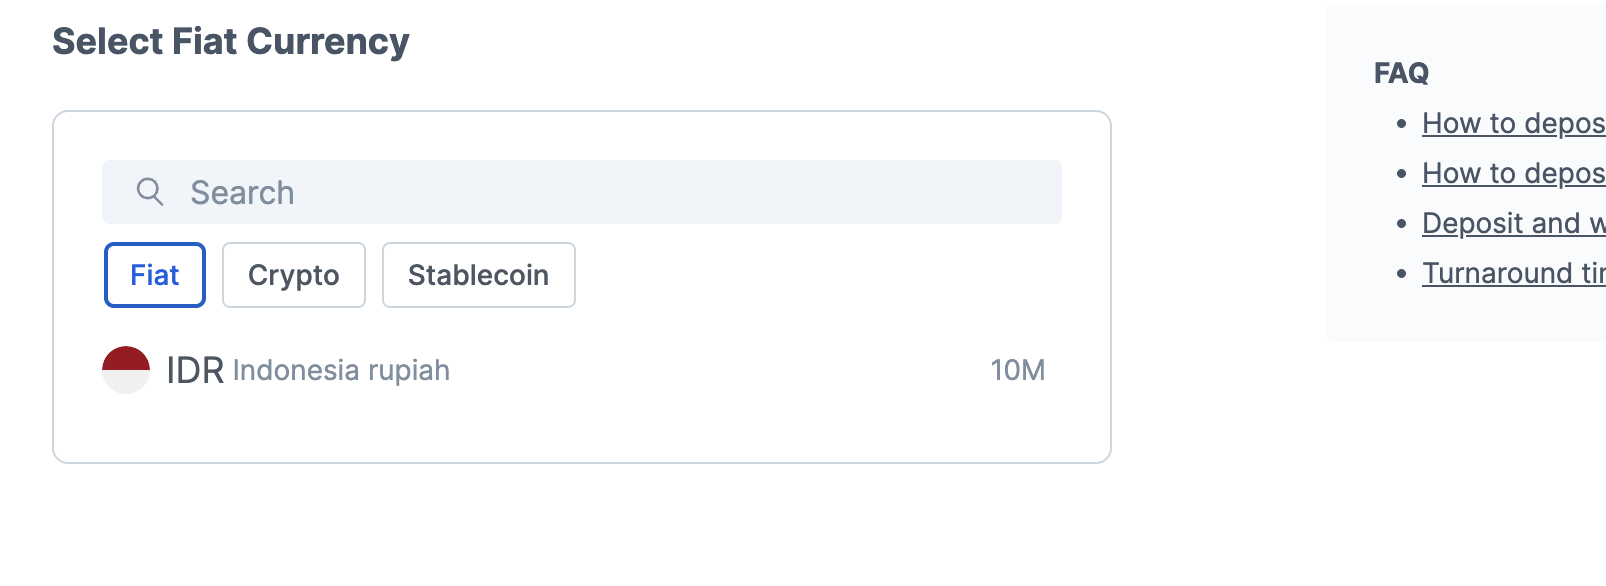Click bullet beside Deposit and withdrawal link

[x=1402, y=224]
